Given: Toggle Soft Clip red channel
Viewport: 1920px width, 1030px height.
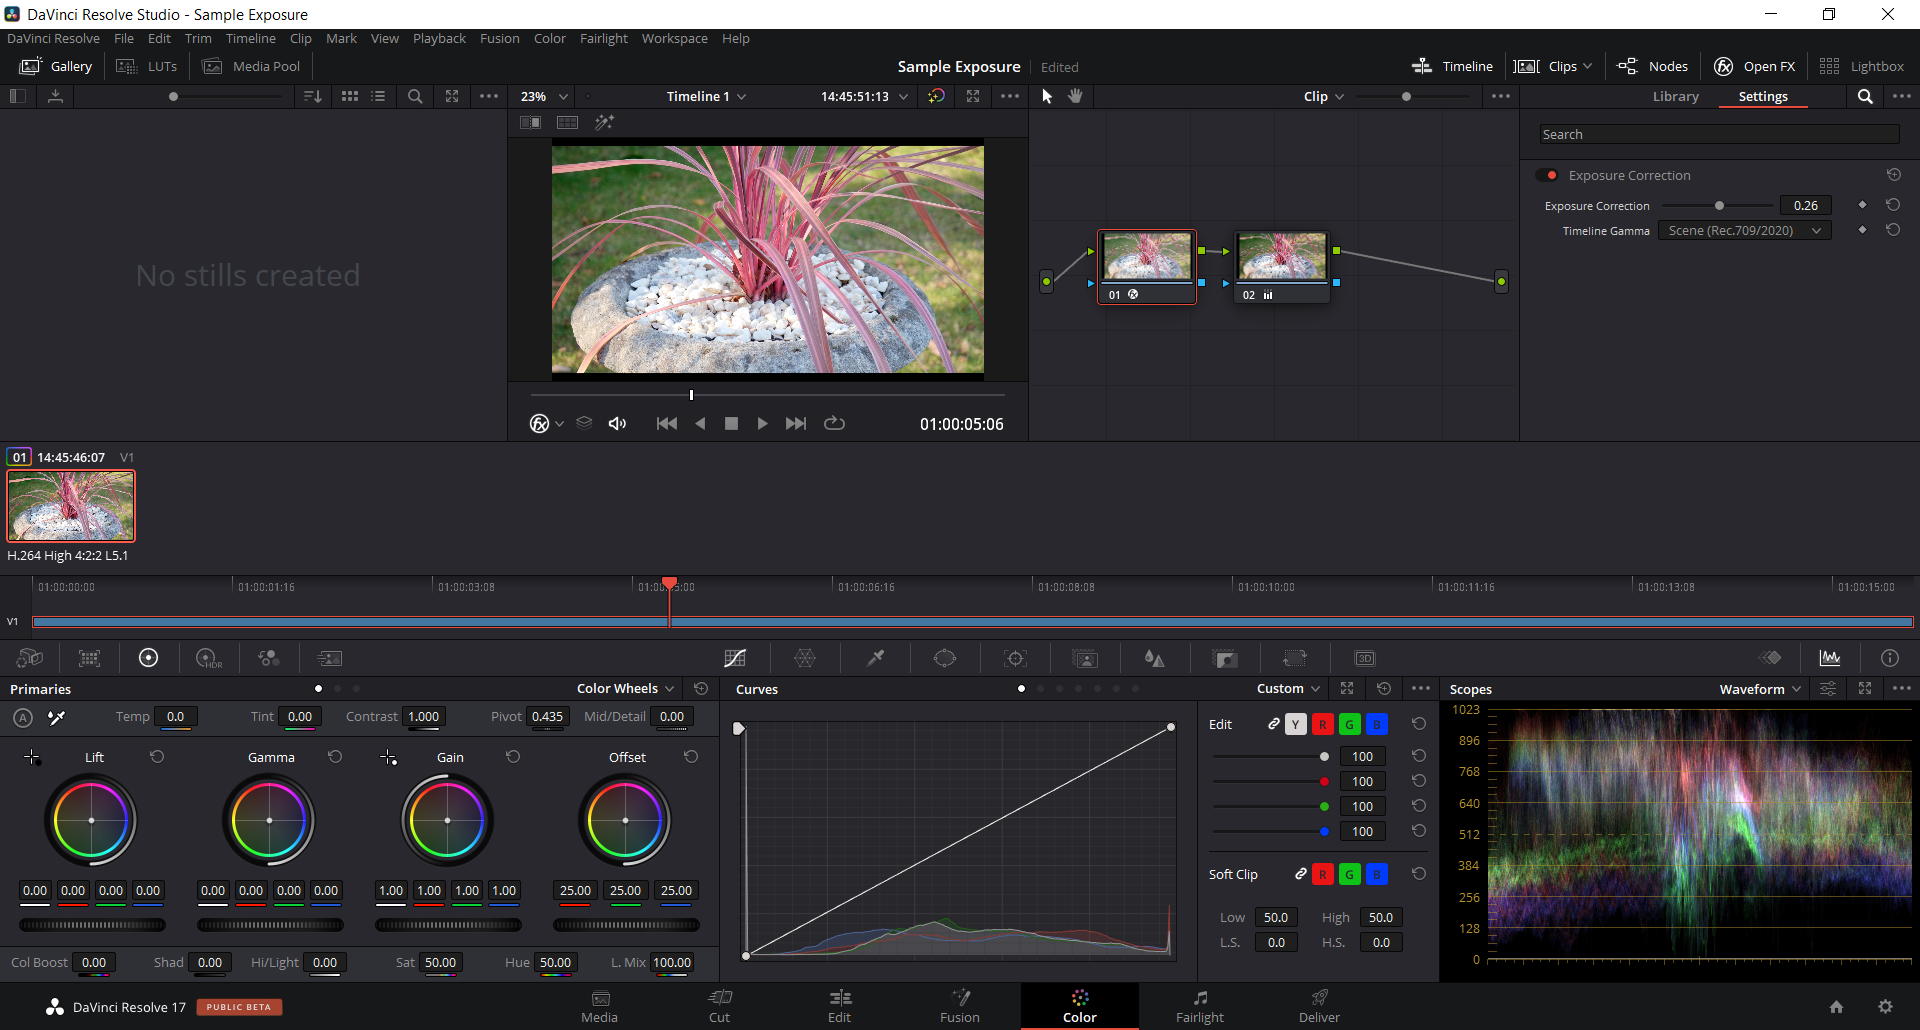Looking at the screenshot, I should point(1323,874).
